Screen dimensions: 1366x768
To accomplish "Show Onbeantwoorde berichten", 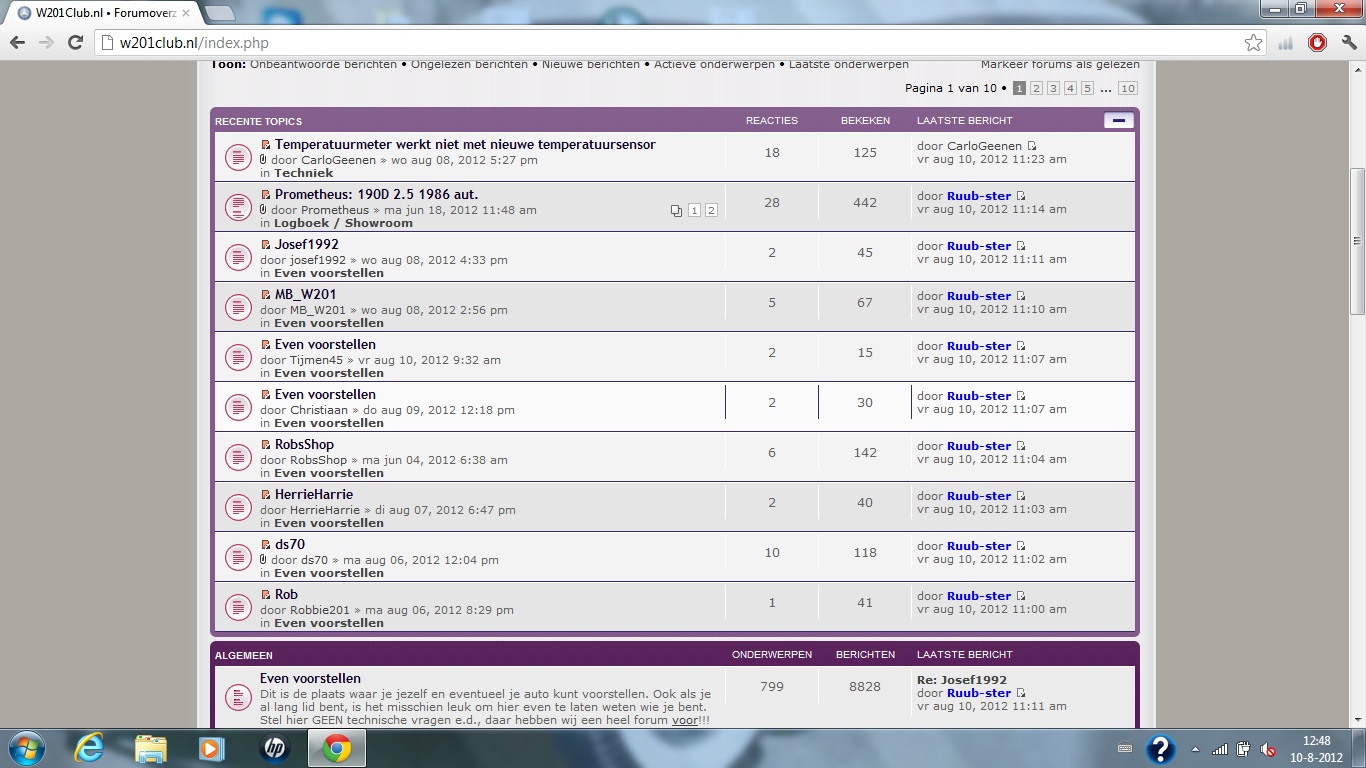I will tap(323, 64).
